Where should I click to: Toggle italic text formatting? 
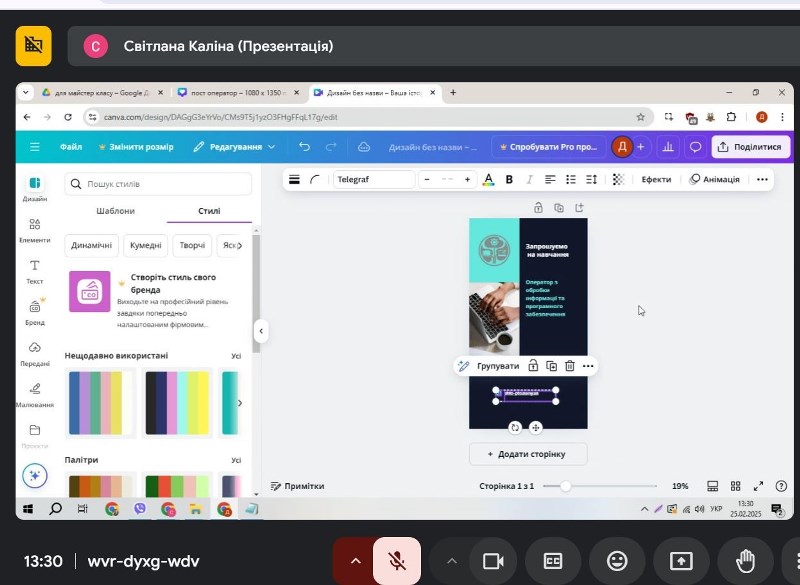click(x=529, y=180)
